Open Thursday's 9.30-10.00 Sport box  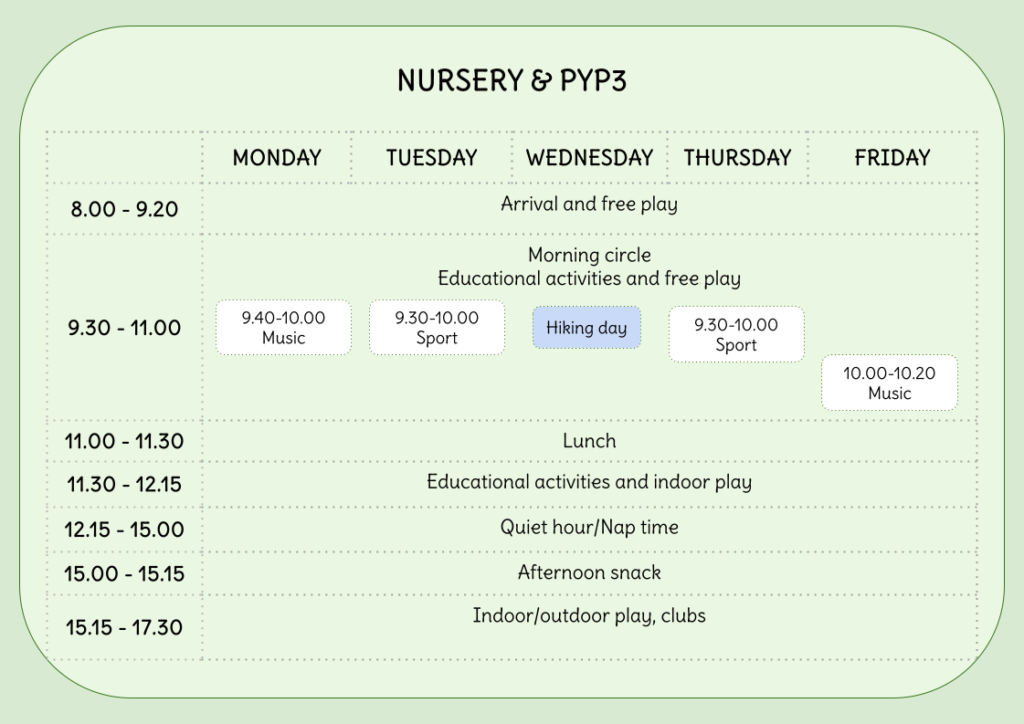(736, 335)
